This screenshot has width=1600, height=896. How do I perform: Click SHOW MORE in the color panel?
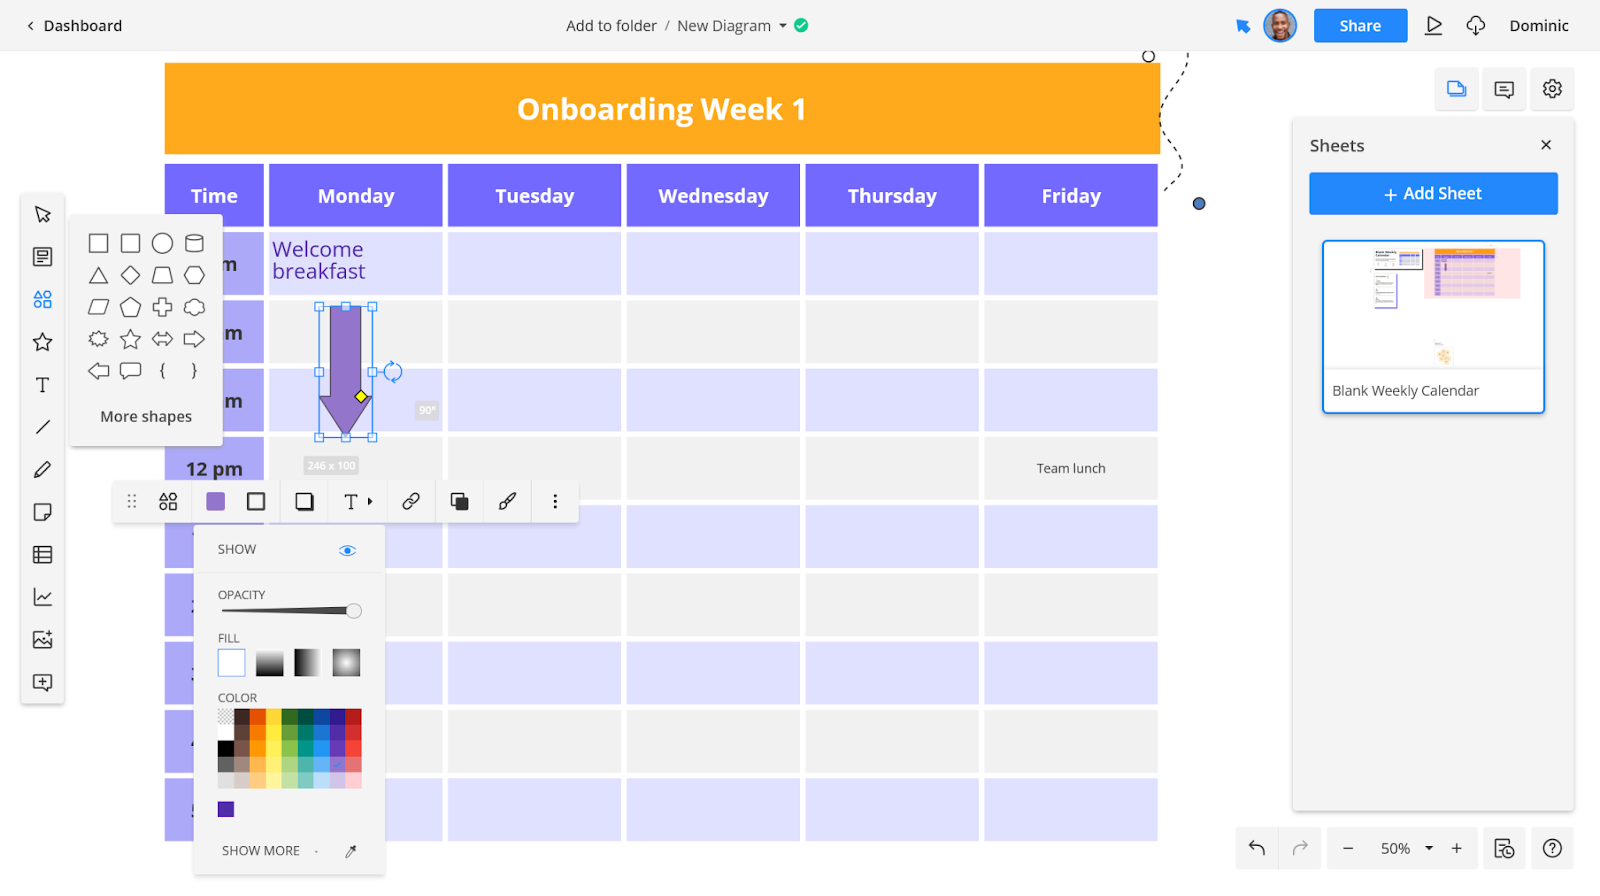(261, 851)
